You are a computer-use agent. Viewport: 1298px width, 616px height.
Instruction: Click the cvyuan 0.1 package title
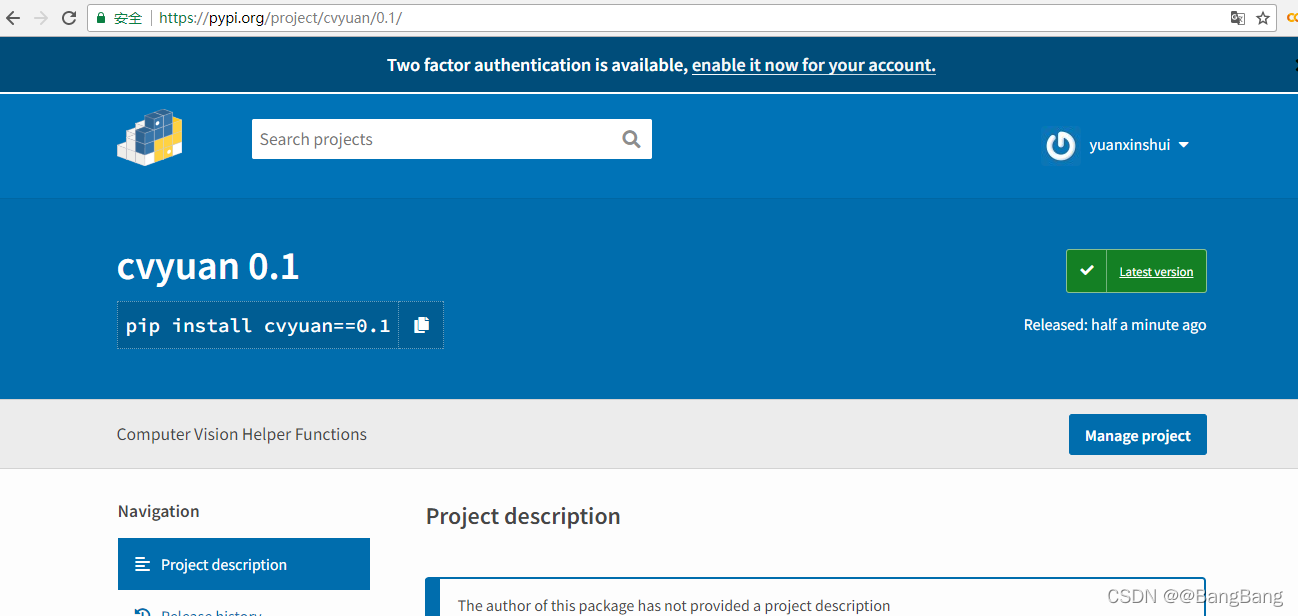pyautogui.click(x=208, y=267)
